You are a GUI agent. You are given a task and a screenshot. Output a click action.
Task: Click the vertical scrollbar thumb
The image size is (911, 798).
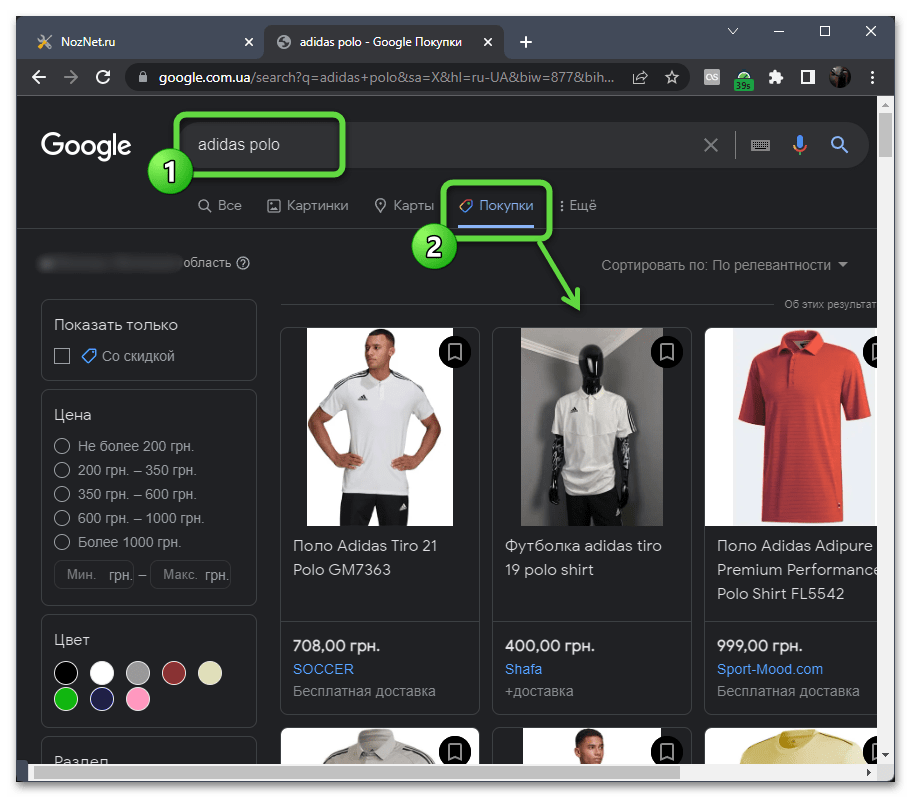tap(885, 135)
